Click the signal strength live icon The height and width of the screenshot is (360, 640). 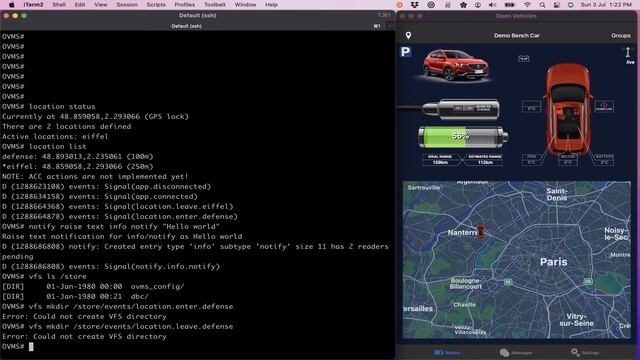(629, 56)
